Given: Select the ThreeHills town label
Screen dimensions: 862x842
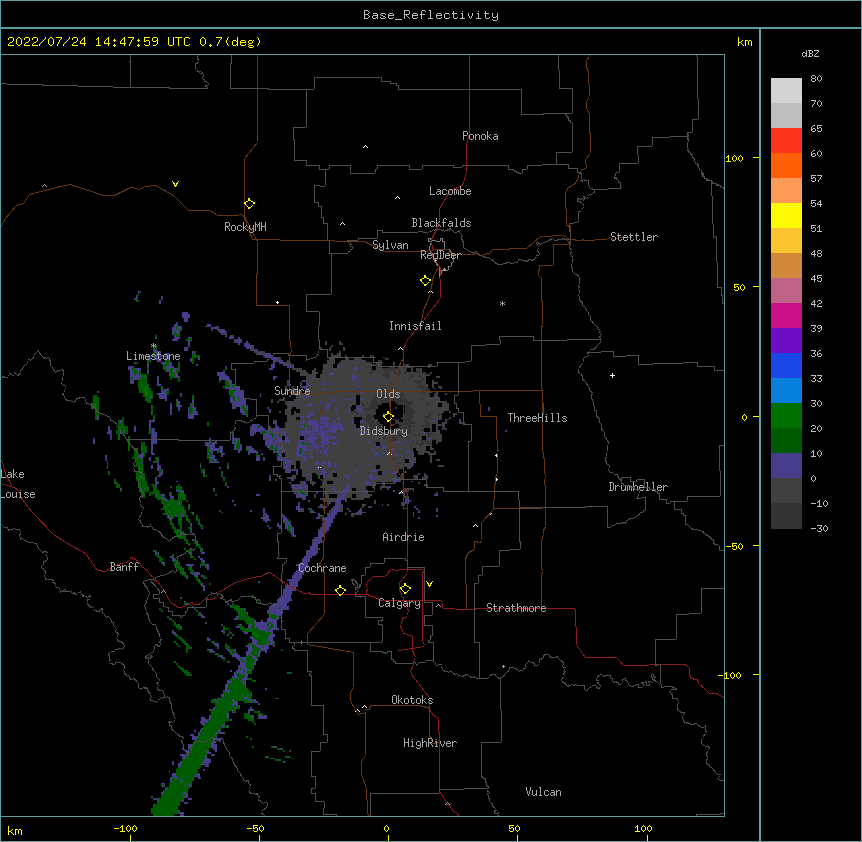Looking at the screenshot, I should (x=537, y=418).
